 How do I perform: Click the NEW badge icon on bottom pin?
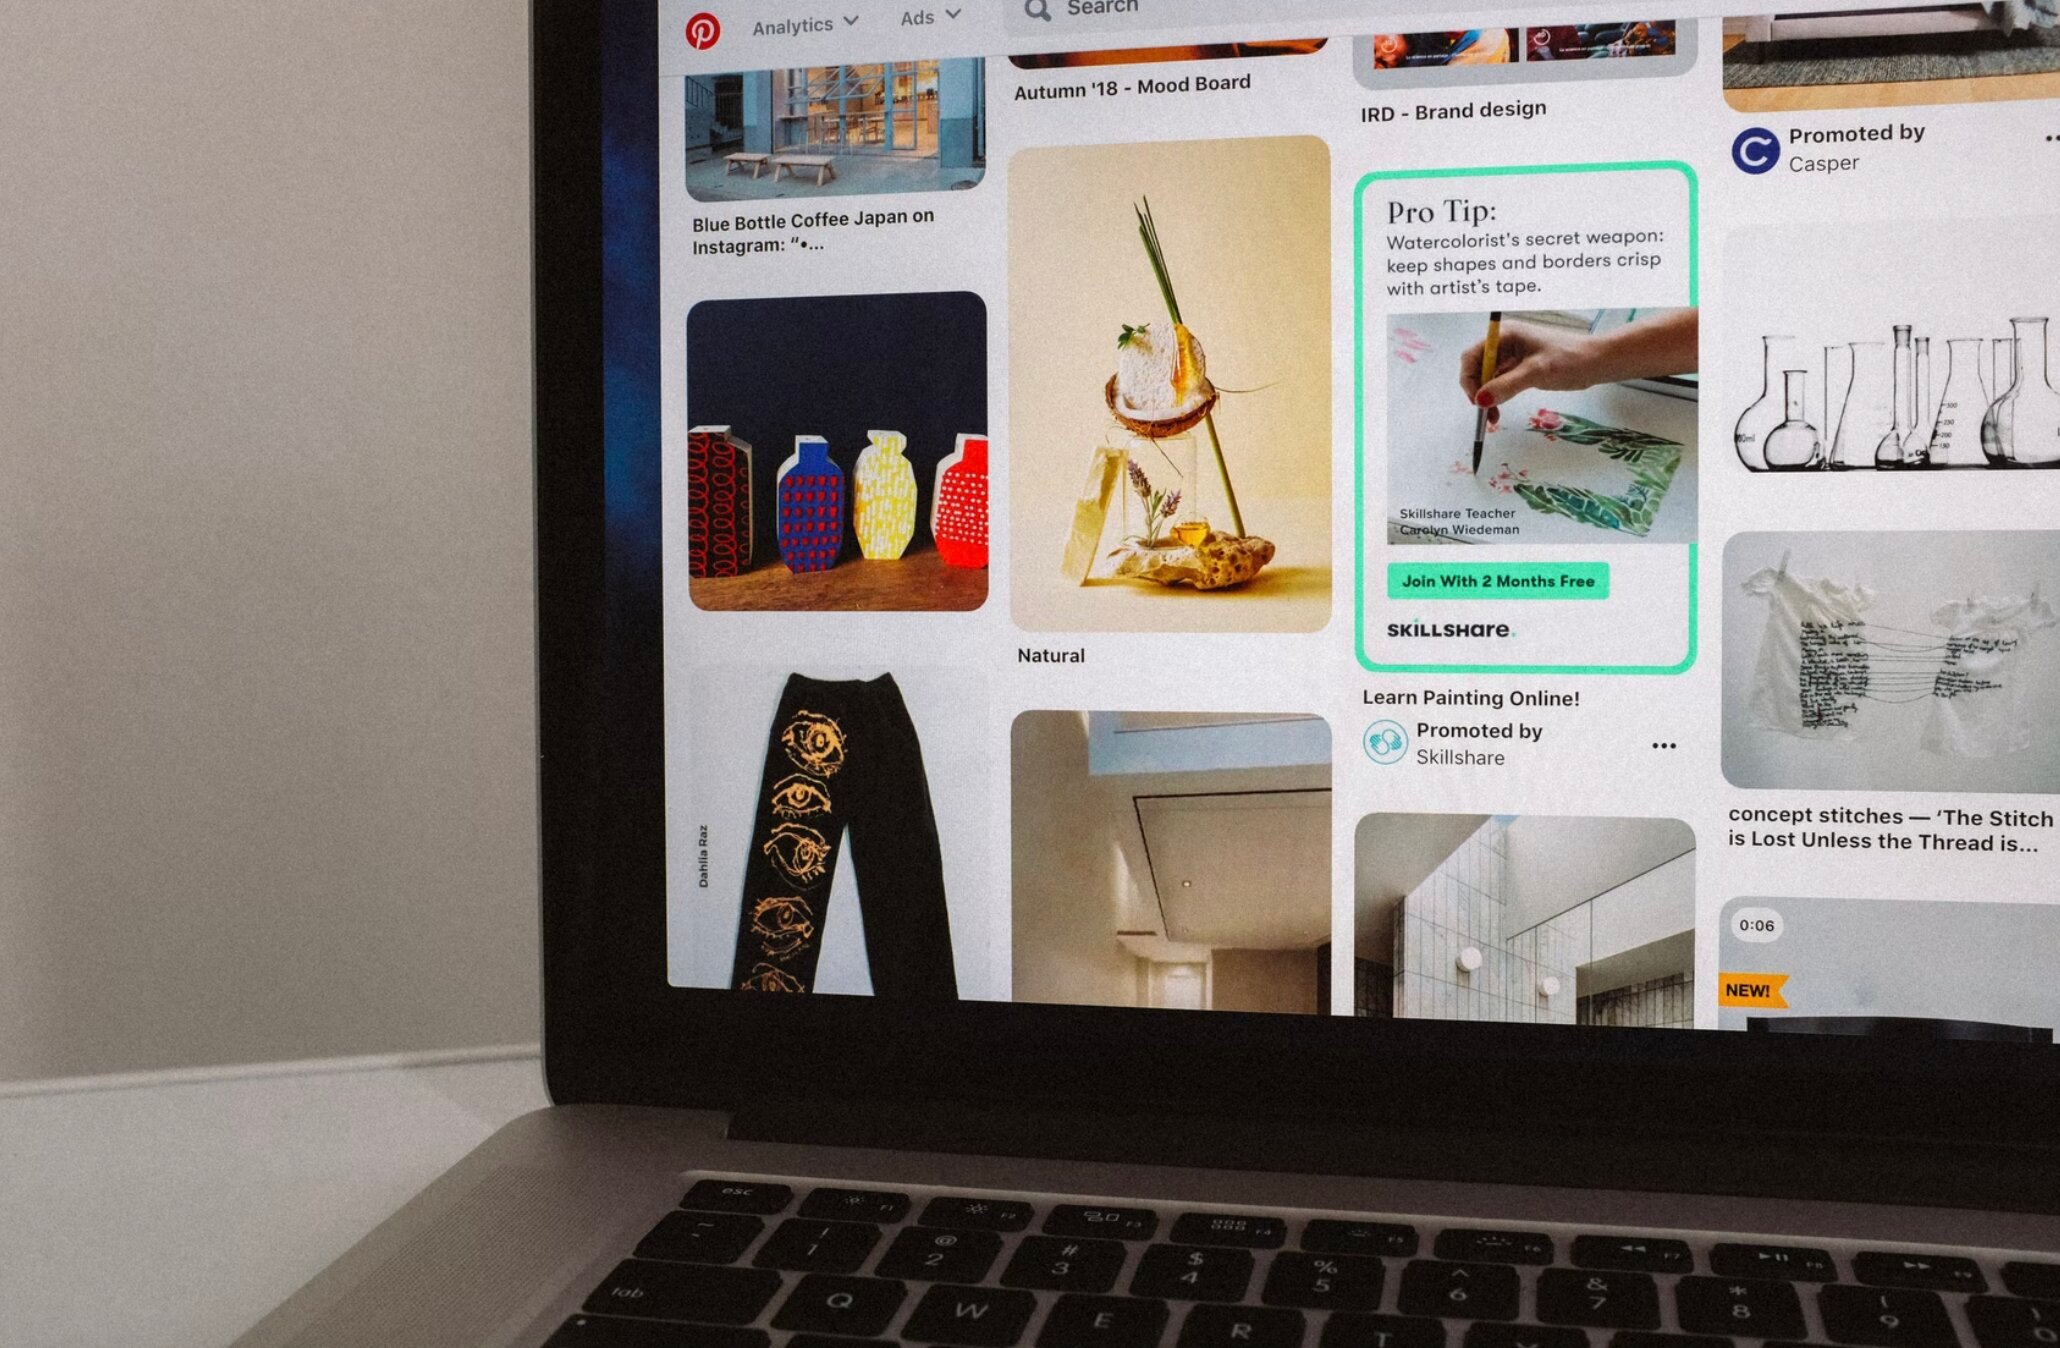point(1749,988)
